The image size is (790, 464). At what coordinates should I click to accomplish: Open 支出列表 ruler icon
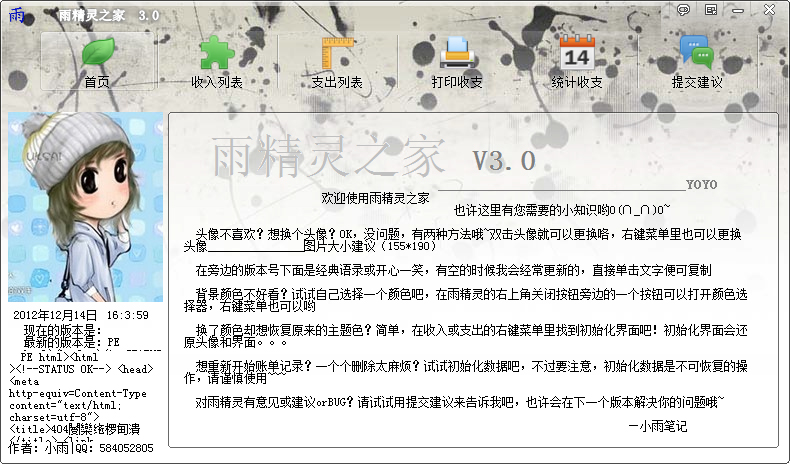[x=337, y=53]
